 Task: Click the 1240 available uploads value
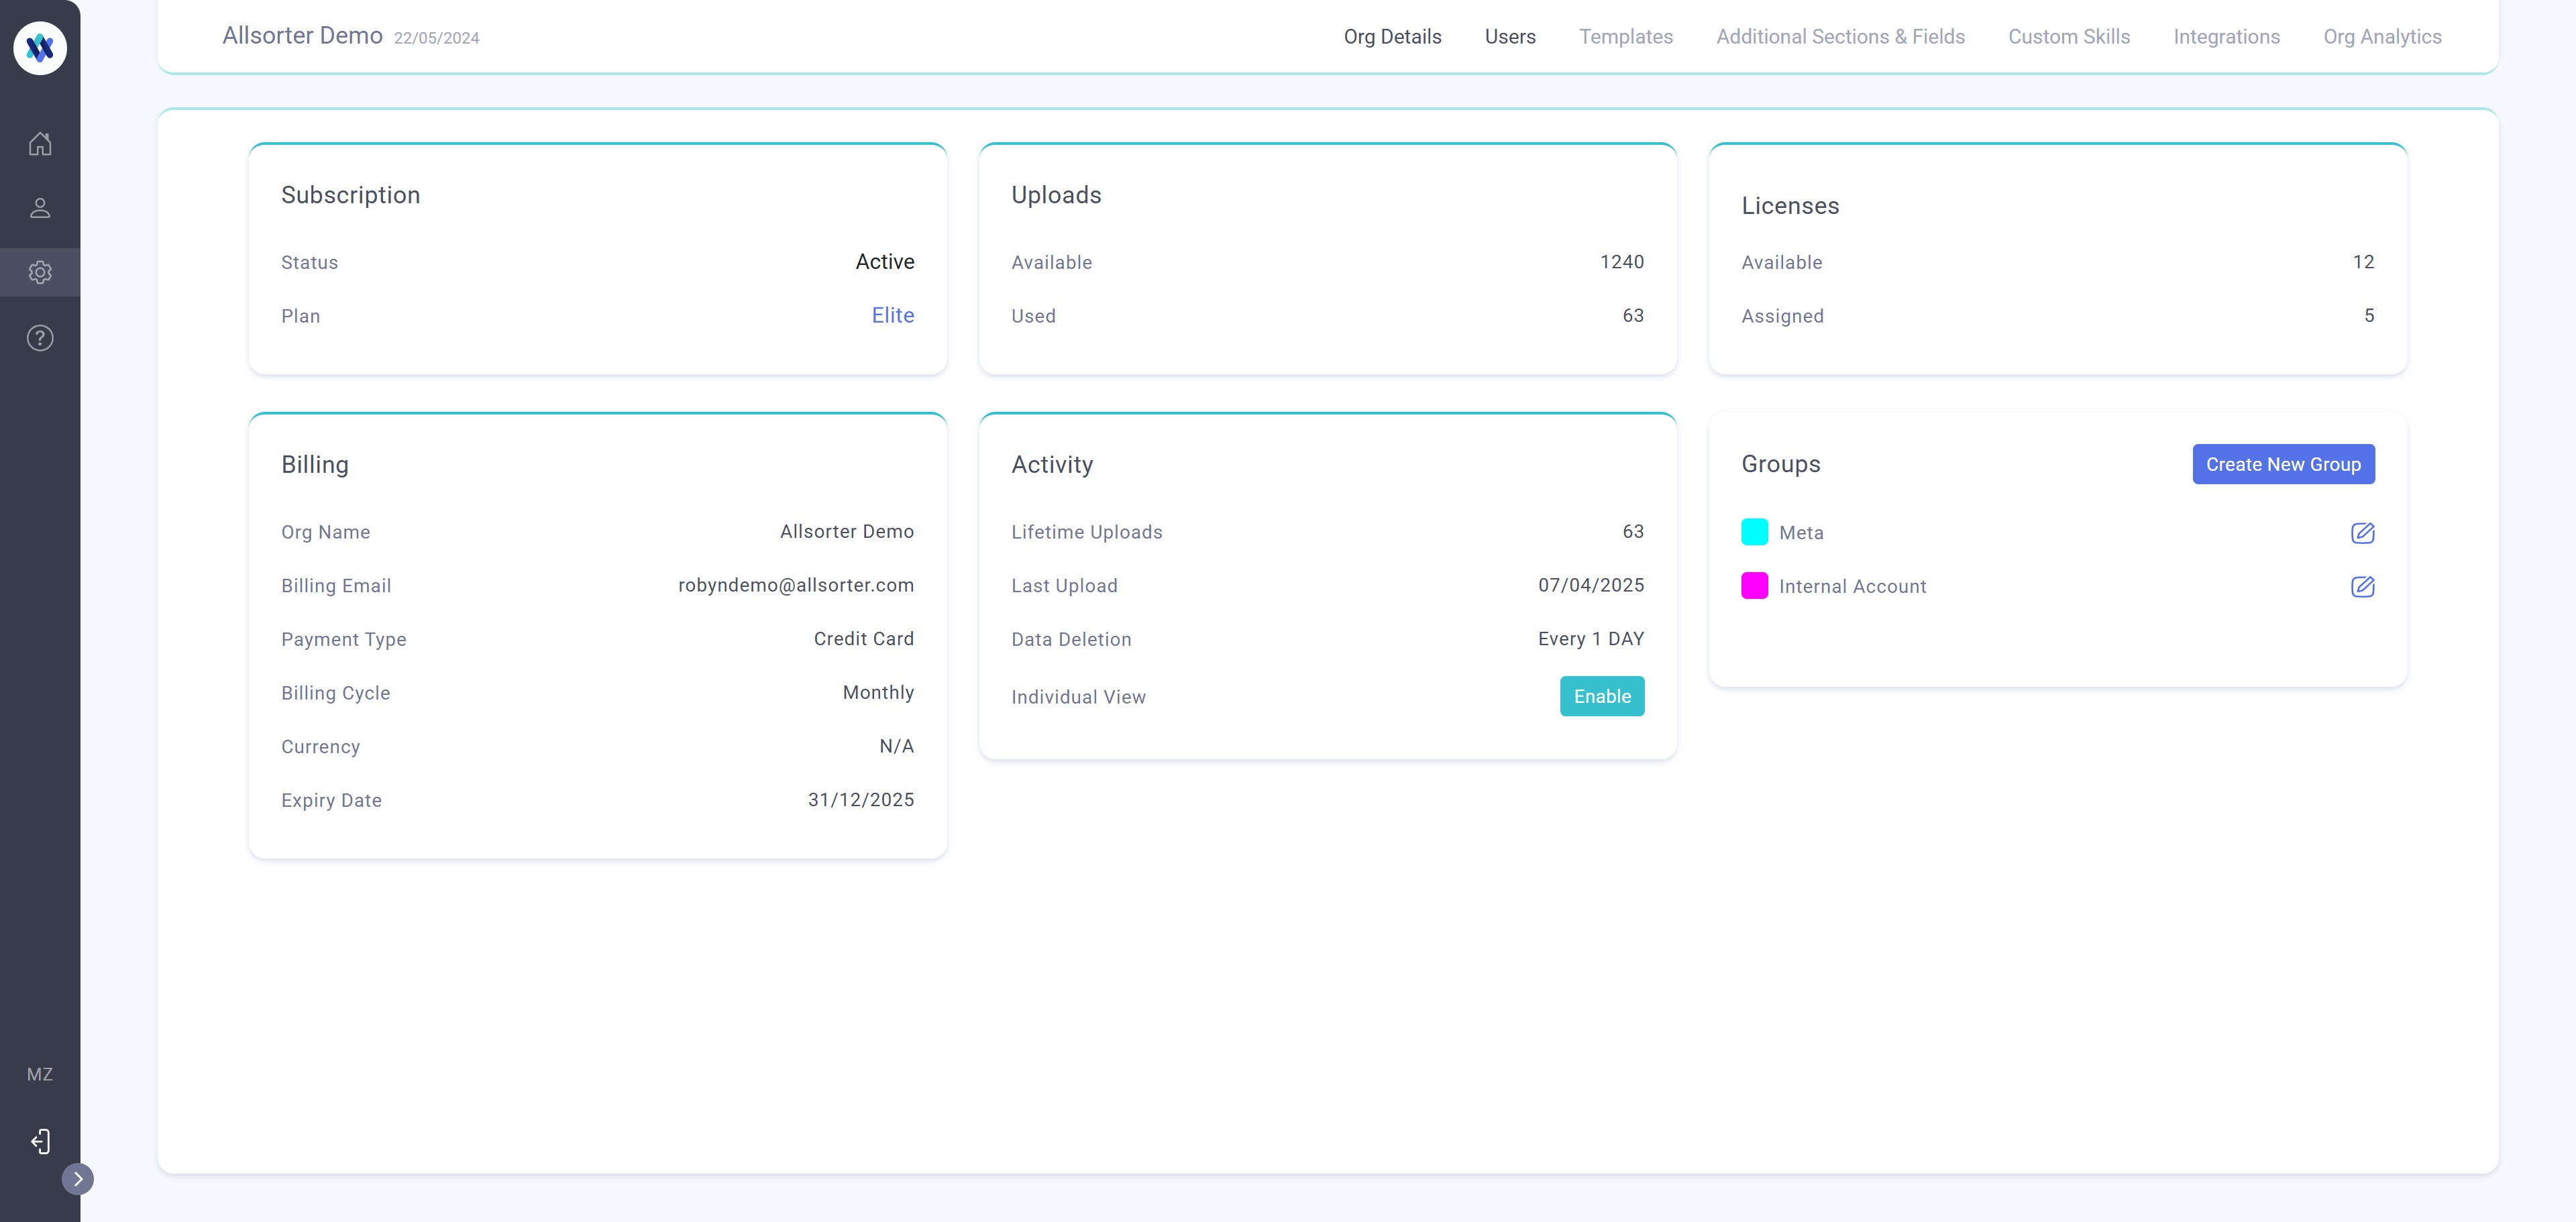[1621, 262]
